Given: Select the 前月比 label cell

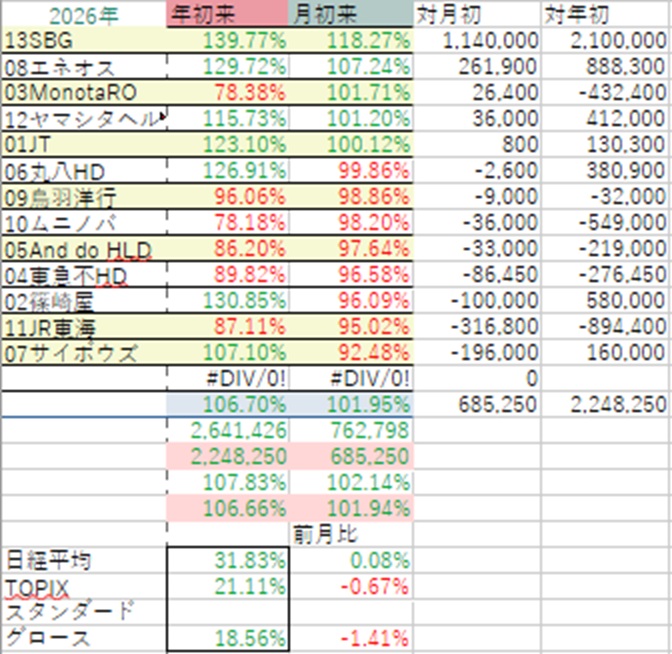Looking at the screenshot, I should (x=351, y=534).
